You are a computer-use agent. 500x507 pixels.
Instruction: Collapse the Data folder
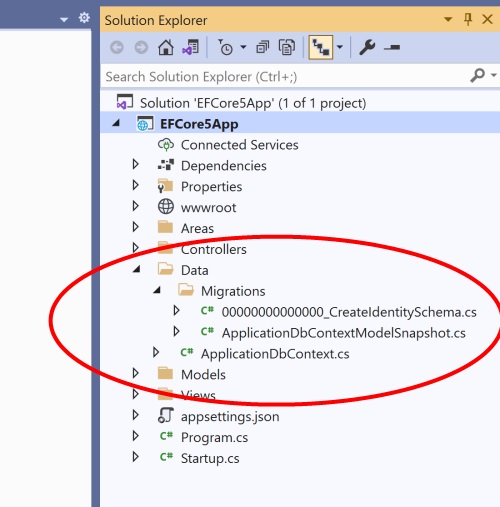(137, 269)
